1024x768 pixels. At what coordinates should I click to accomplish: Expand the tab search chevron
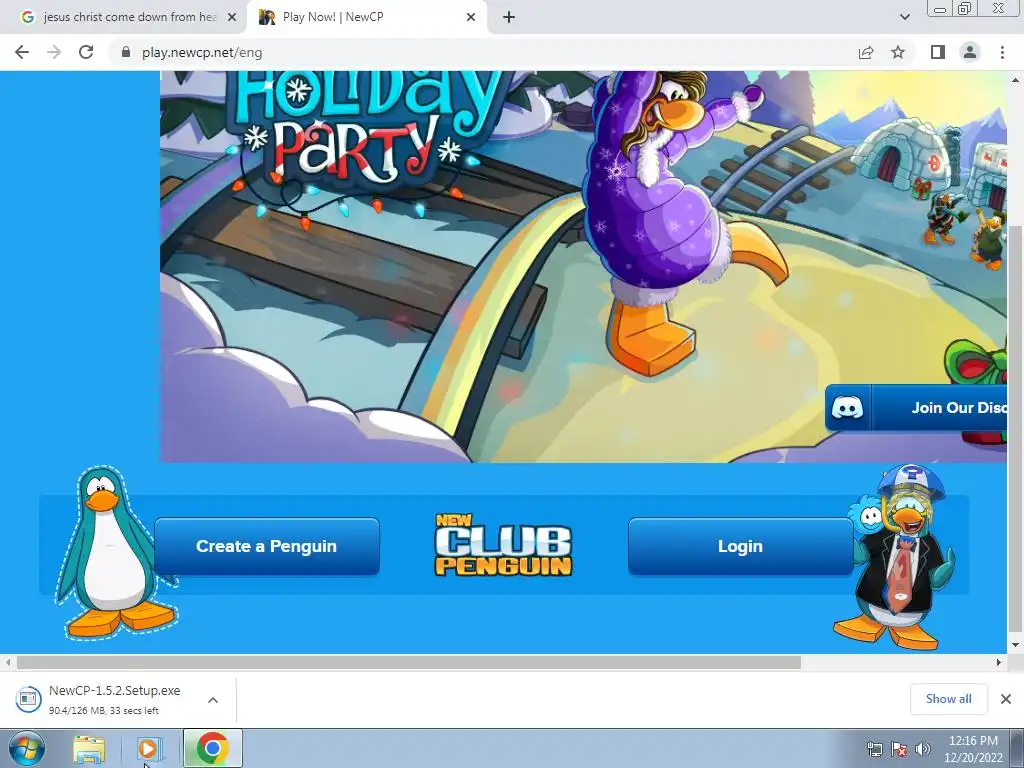(904, 18)
